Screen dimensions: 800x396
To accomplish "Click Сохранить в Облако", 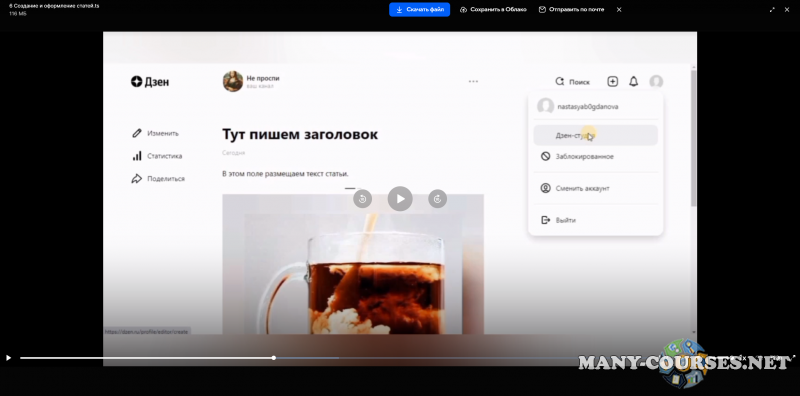I will point(493,9).
